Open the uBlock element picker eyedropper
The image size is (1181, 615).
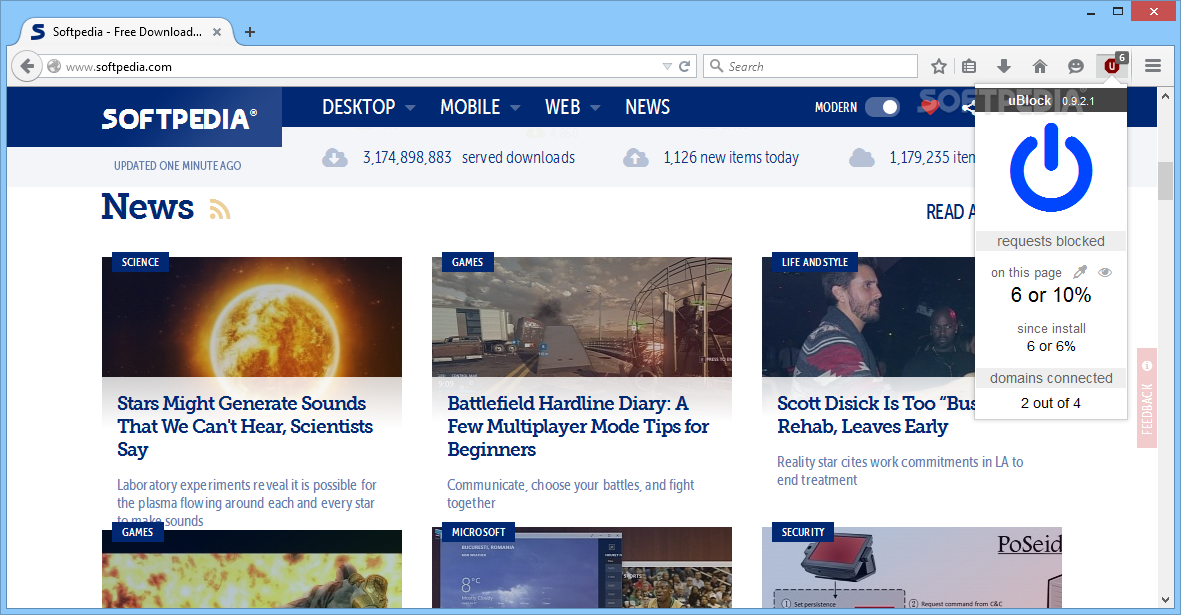(1080, 272)
